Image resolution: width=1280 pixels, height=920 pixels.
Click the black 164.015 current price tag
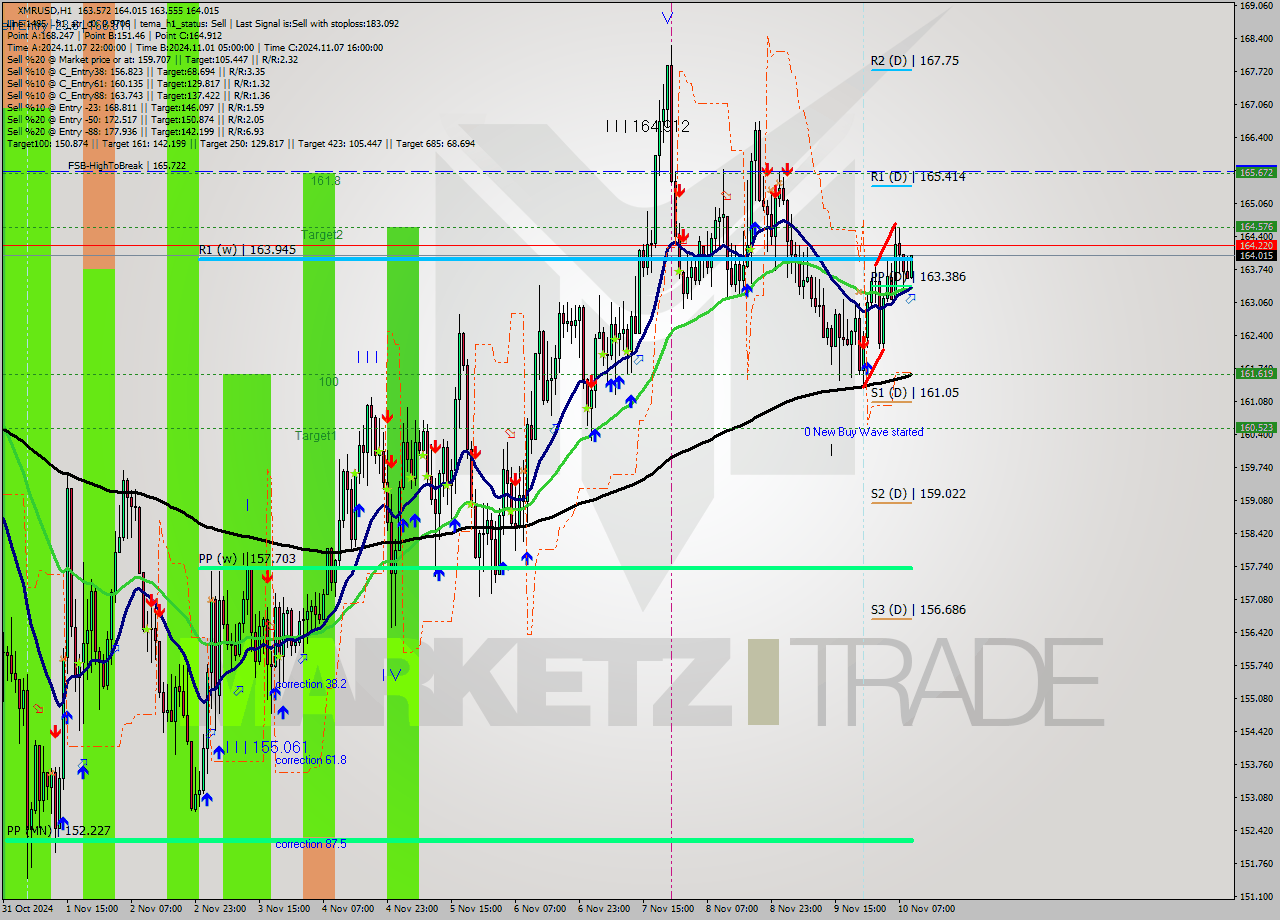coord(1256,255)
